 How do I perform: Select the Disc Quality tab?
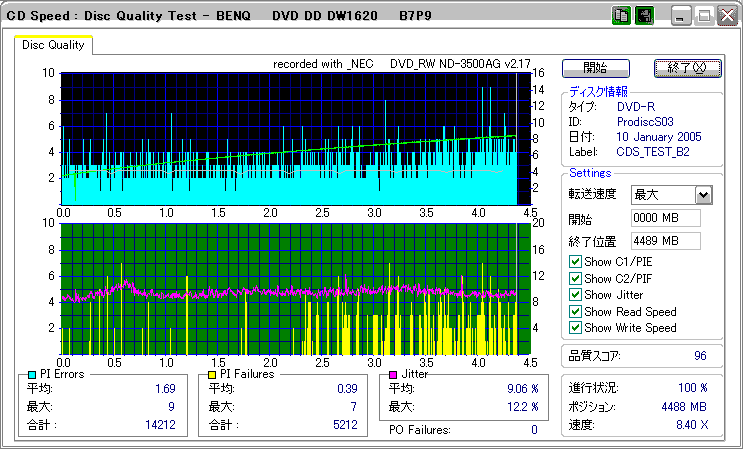(54, 45)
